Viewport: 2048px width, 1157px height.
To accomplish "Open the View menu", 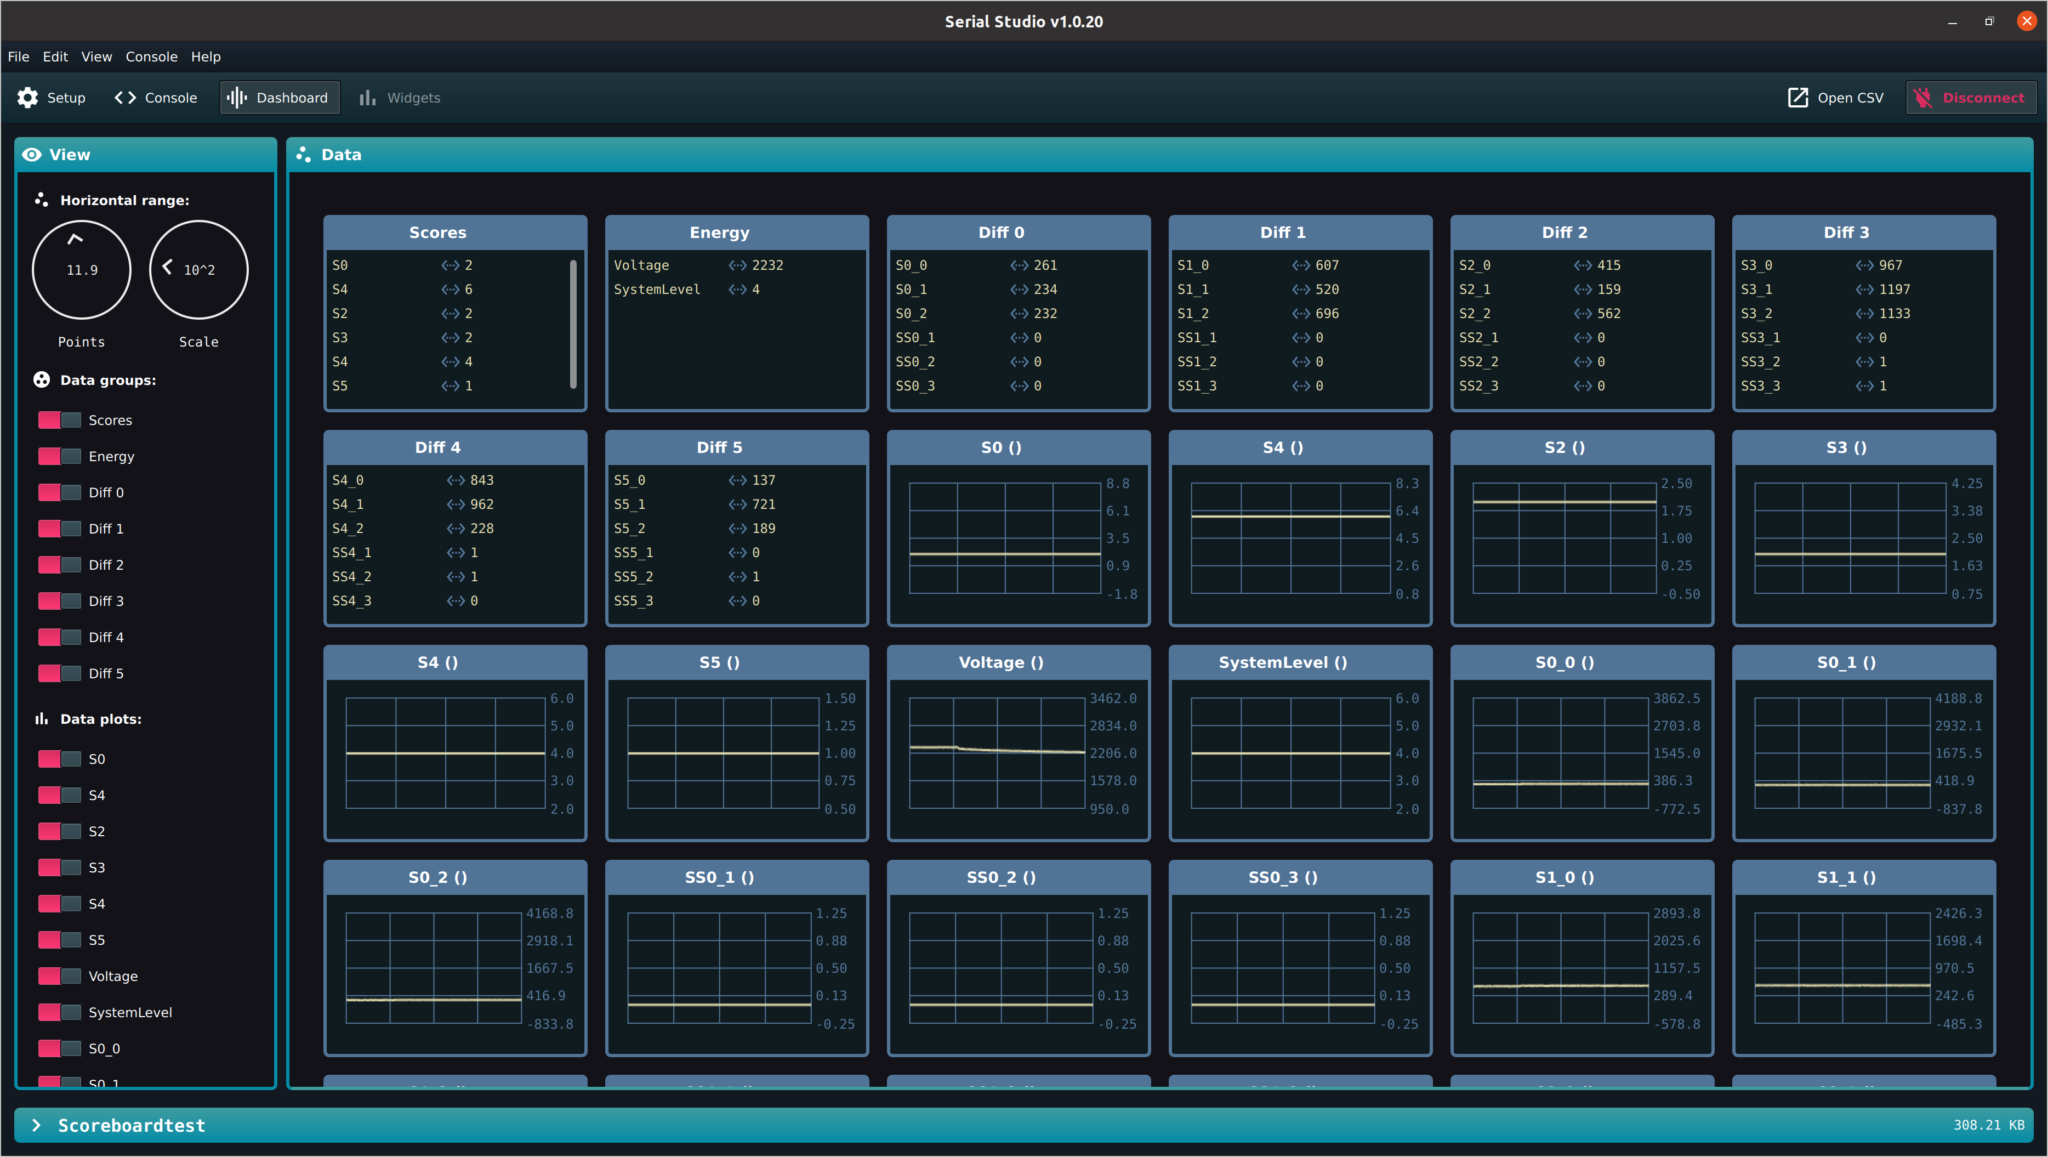I will [96, 56].
